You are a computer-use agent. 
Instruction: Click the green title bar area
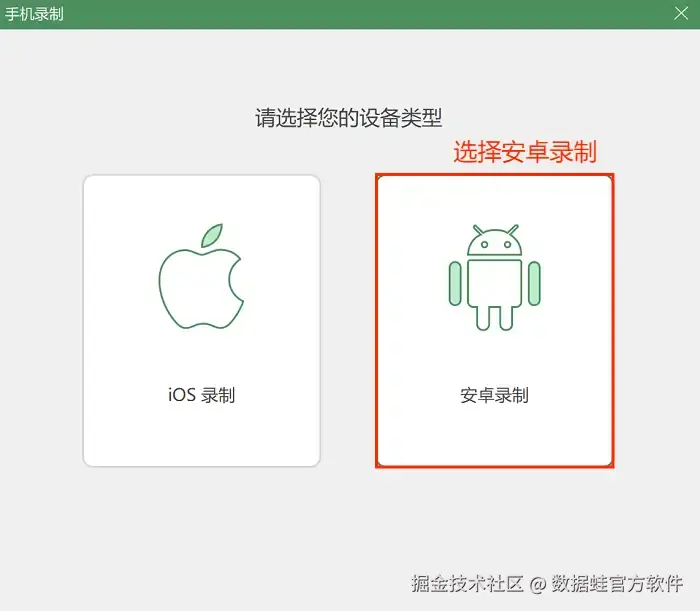click(350, 14)
